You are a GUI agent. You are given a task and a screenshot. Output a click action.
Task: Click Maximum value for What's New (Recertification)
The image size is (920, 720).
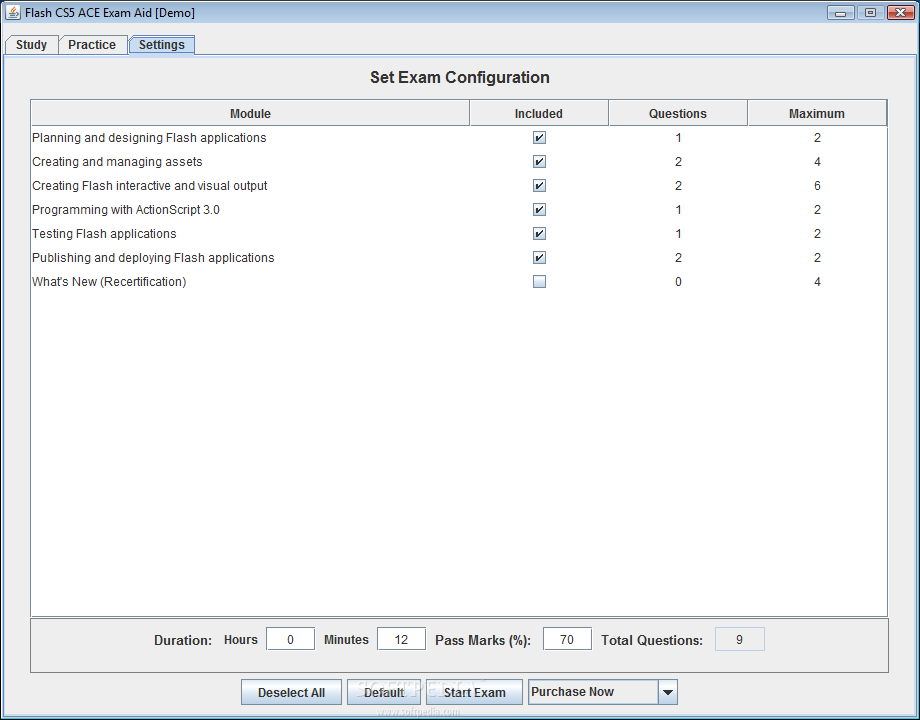coord(817,282)
